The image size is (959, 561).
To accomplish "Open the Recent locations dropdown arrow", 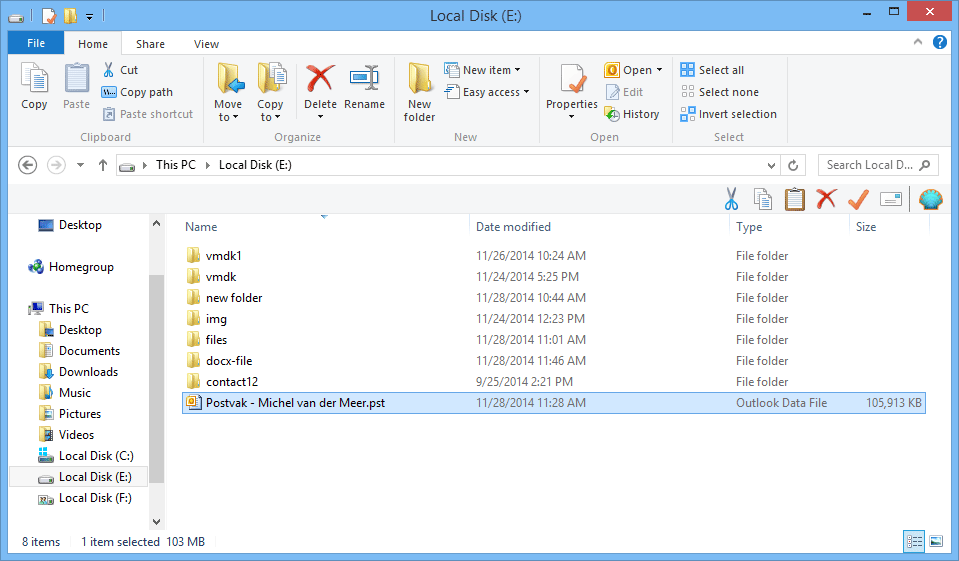I will point(80,165).
